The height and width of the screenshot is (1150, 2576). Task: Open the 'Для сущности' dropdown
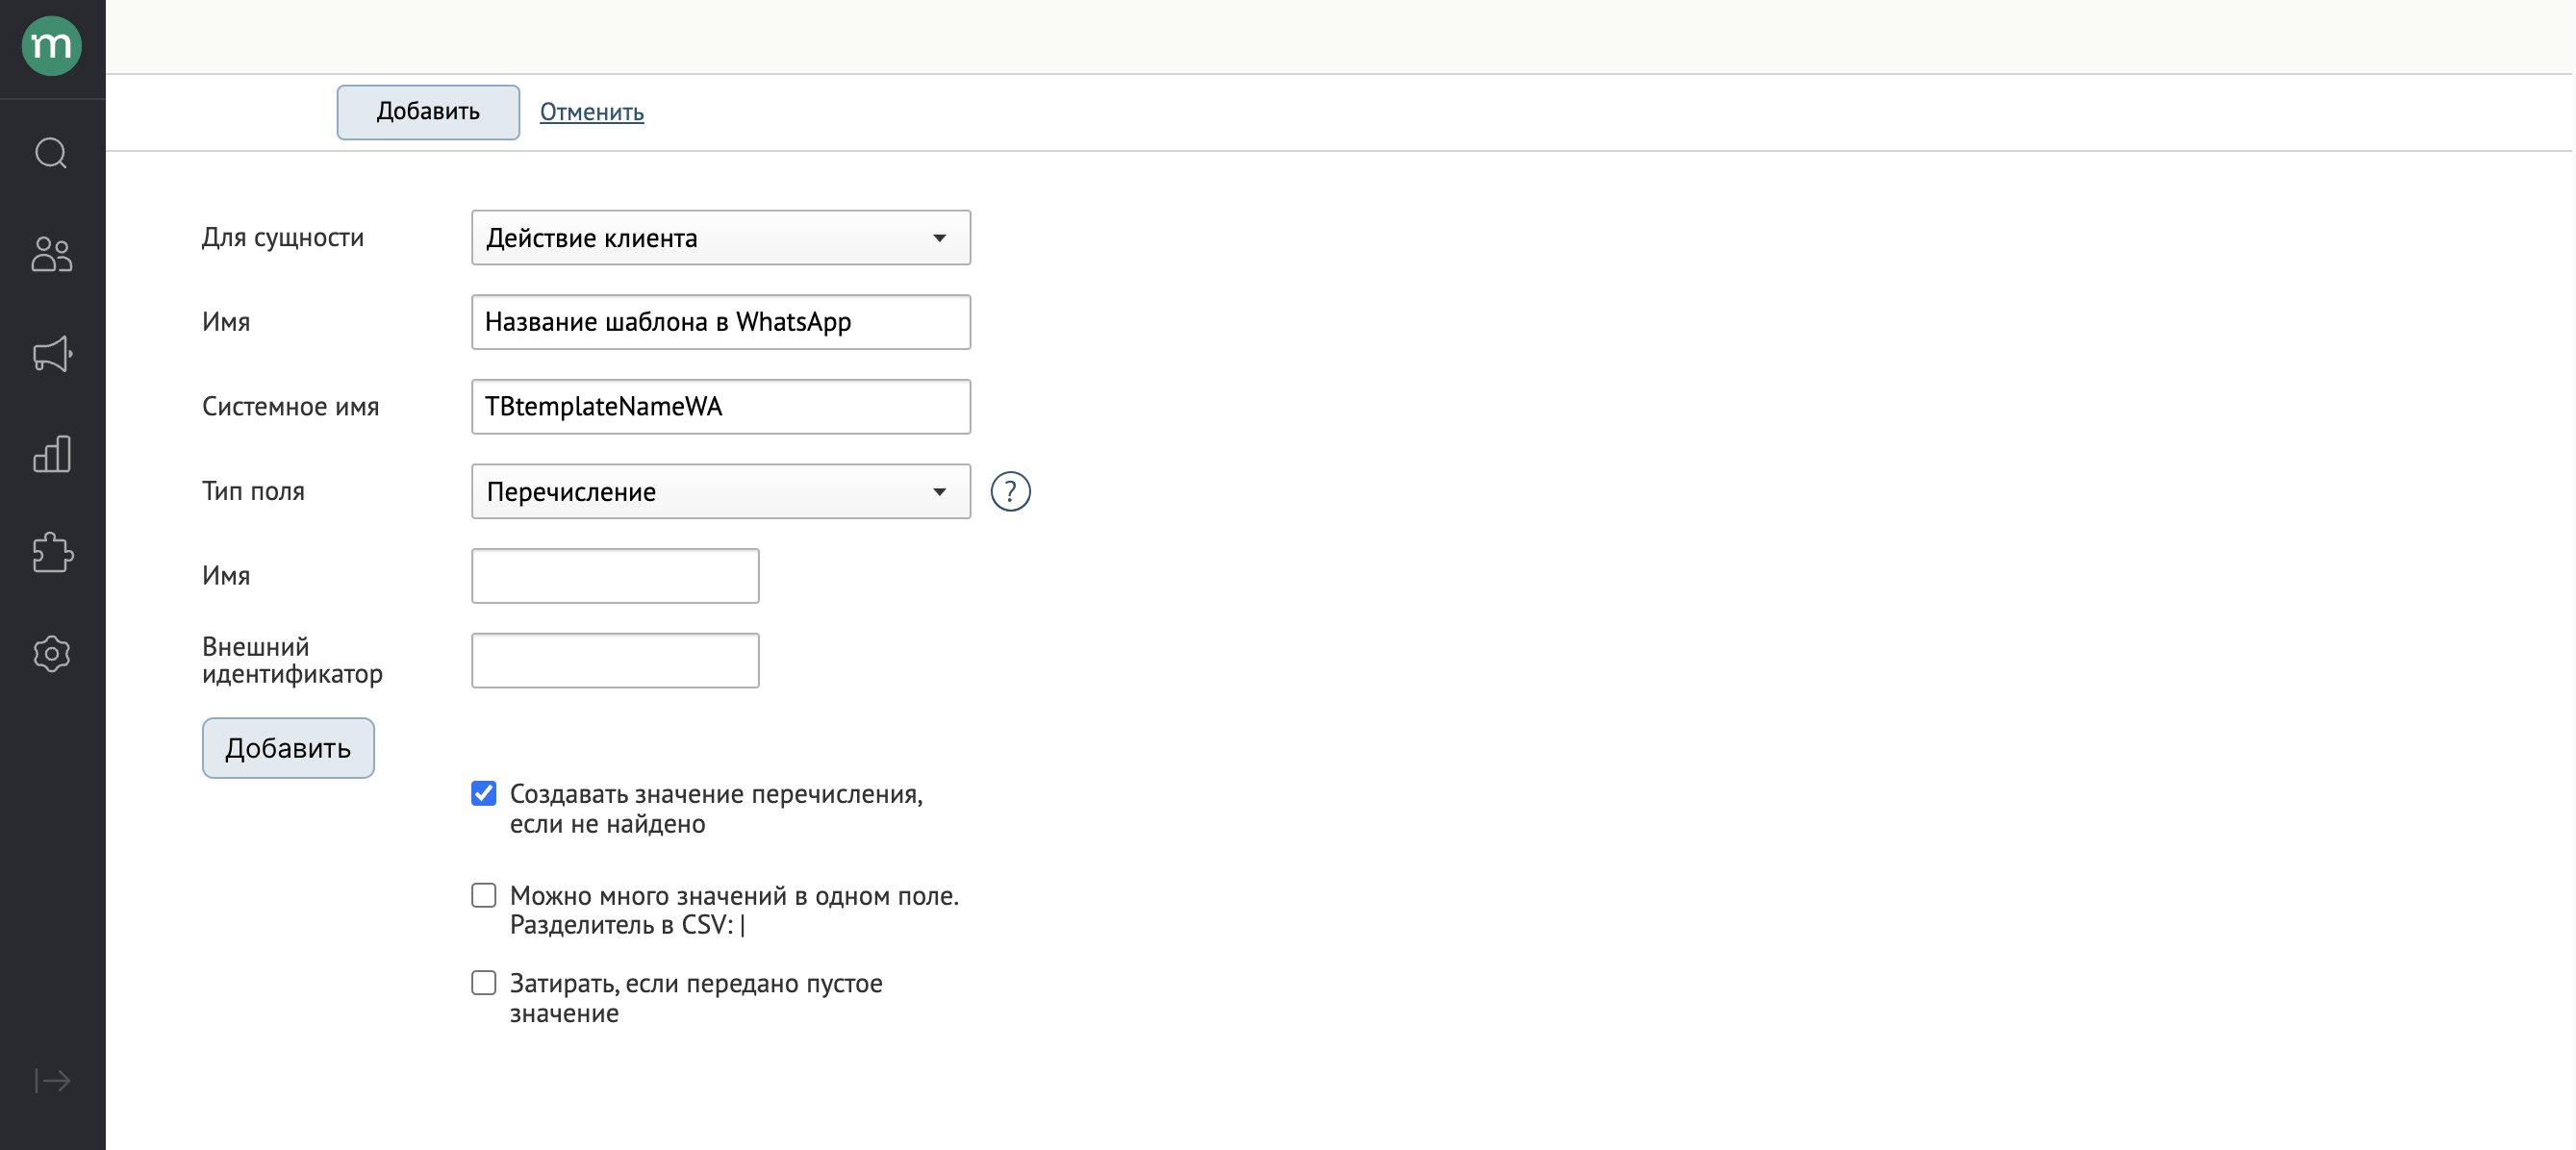pyautogui.click(x=721, y=238)
